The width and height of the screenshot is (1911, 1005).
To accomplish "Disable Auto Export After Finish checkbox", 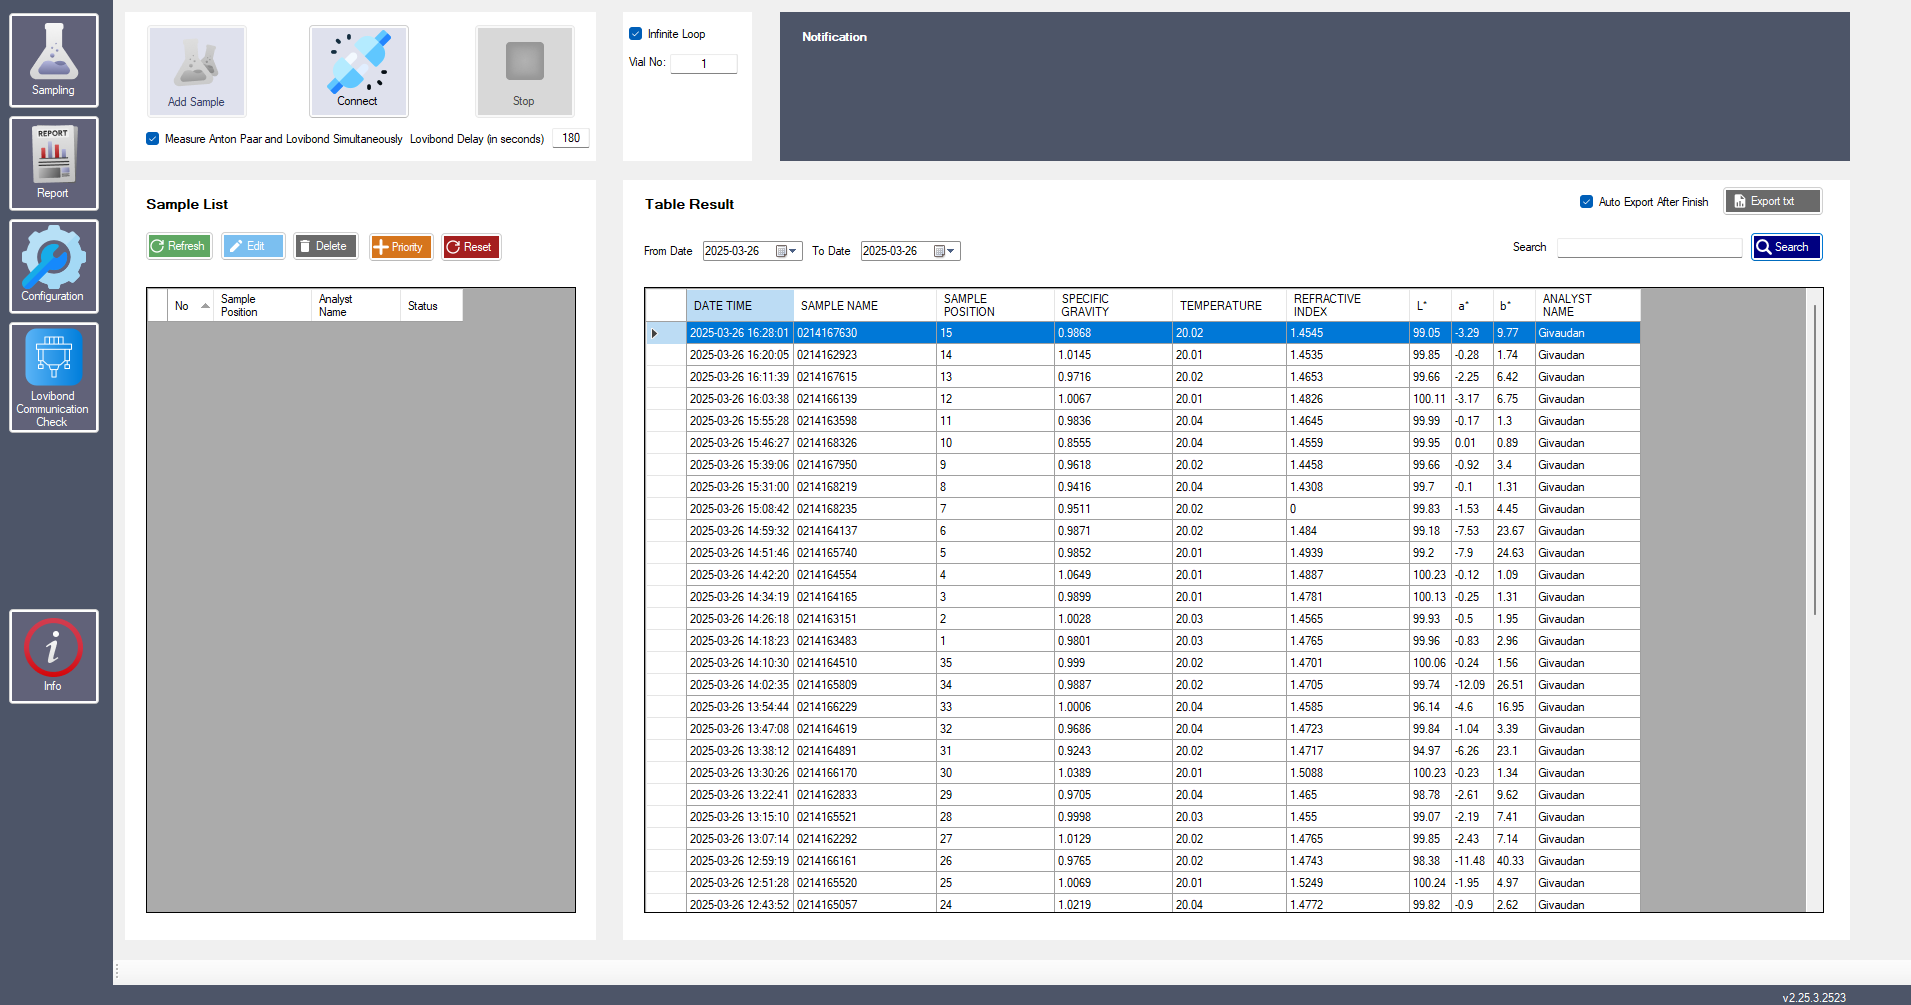I will click(1586, 202).
